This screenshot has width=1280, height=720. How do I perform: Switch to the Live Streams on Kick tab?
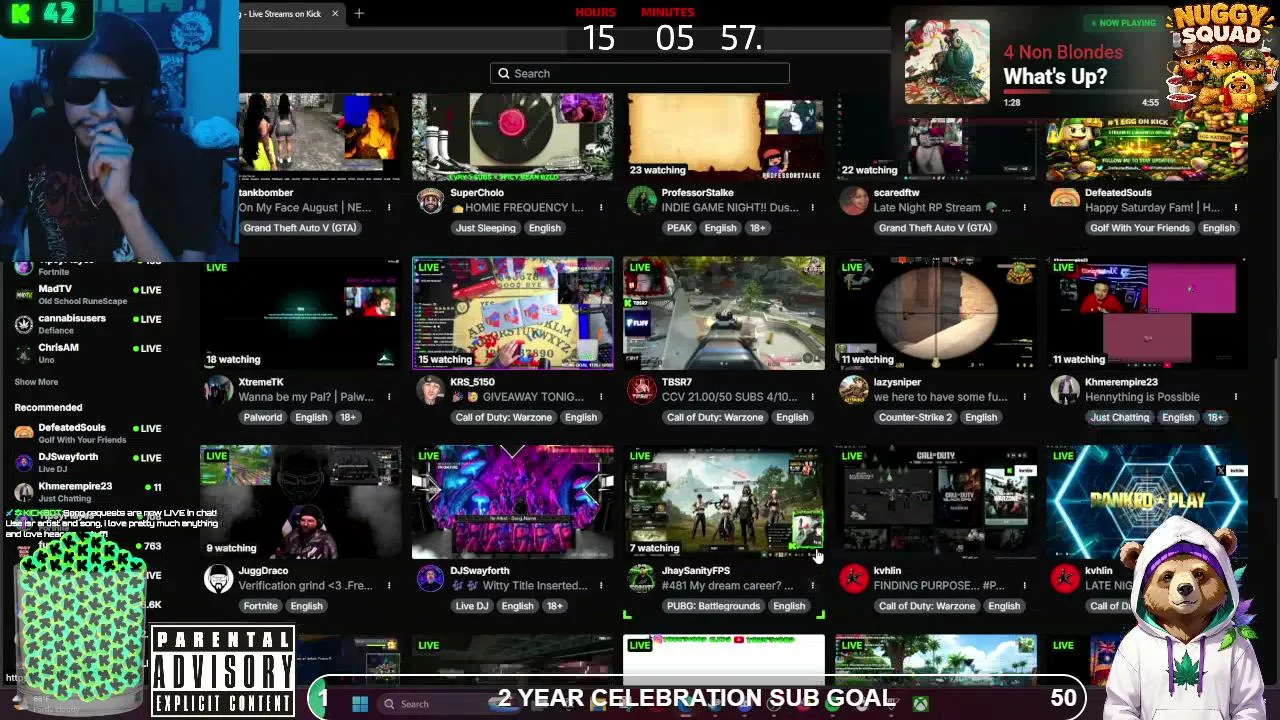(x=283, y=13)
